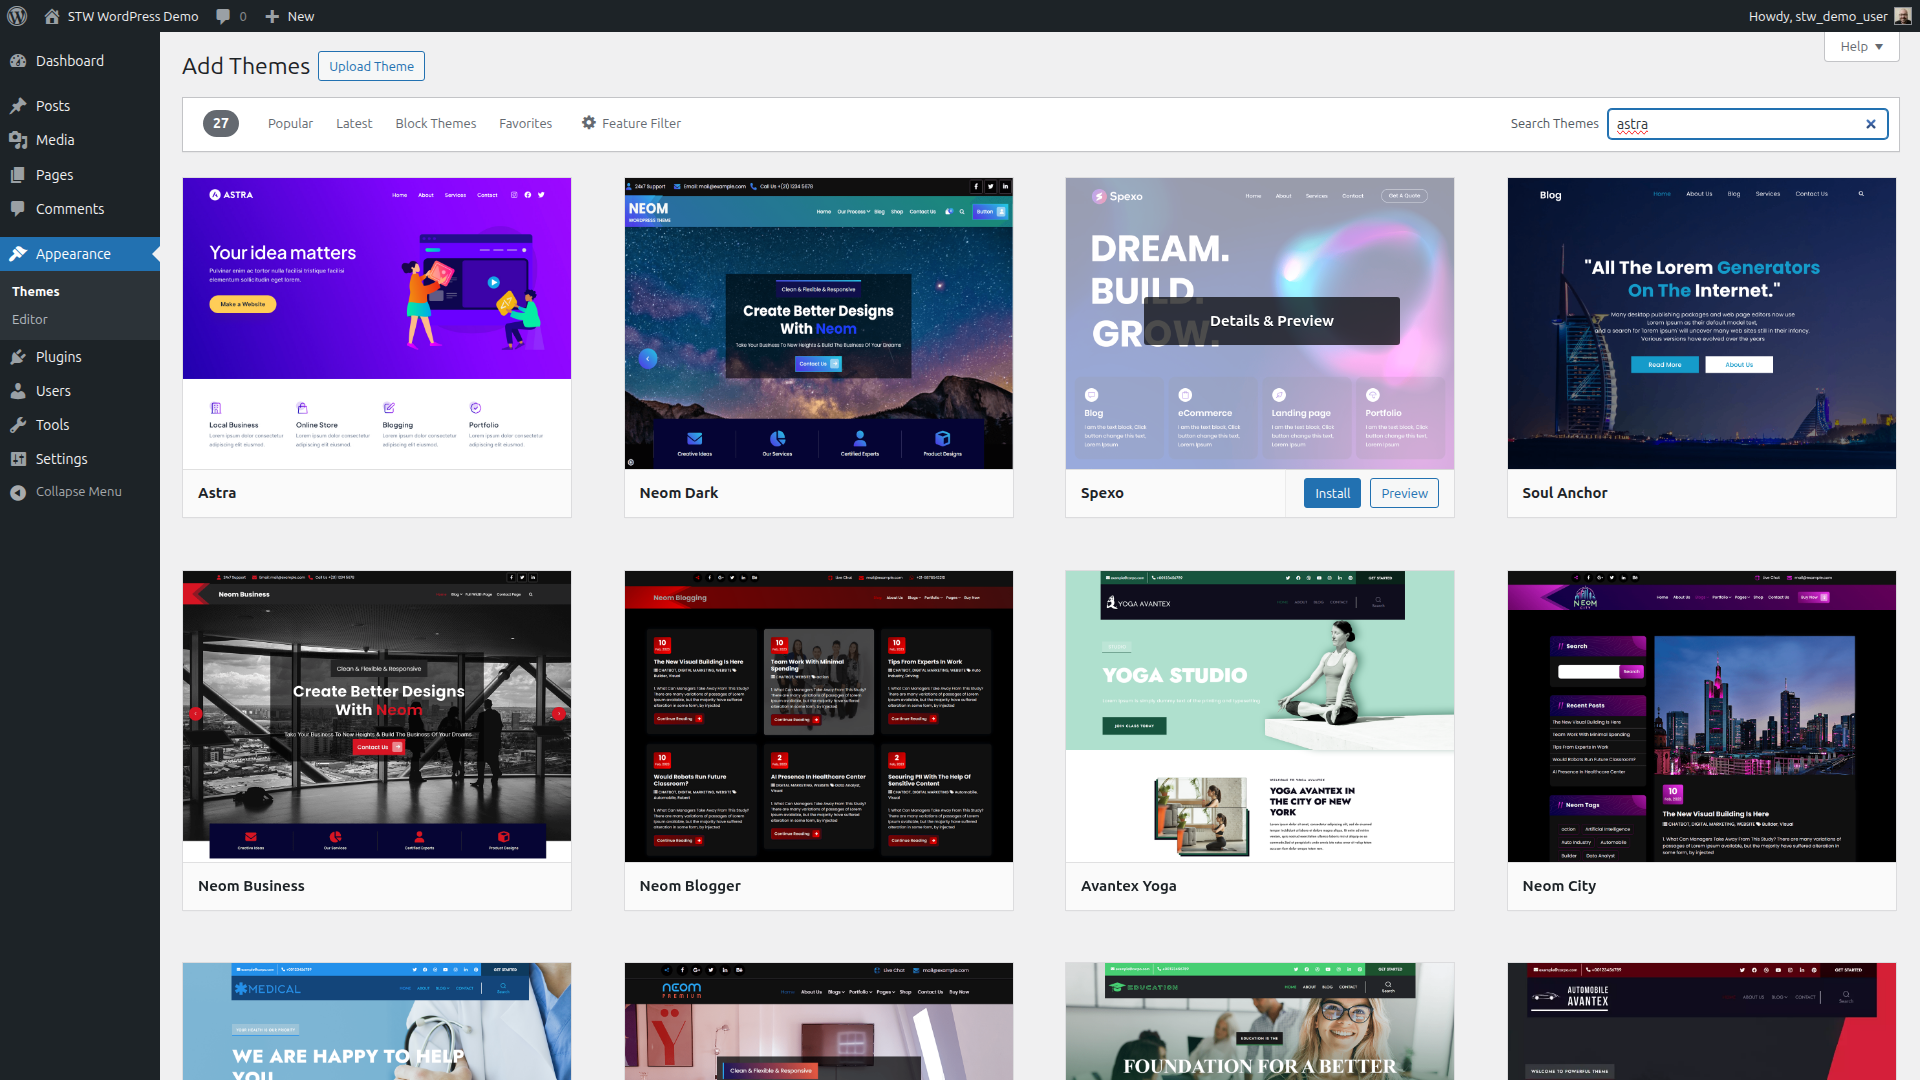Click the Astra theme name
Image resolution: width=1920 pixels, height=1080 pixels.
[217, 493]
